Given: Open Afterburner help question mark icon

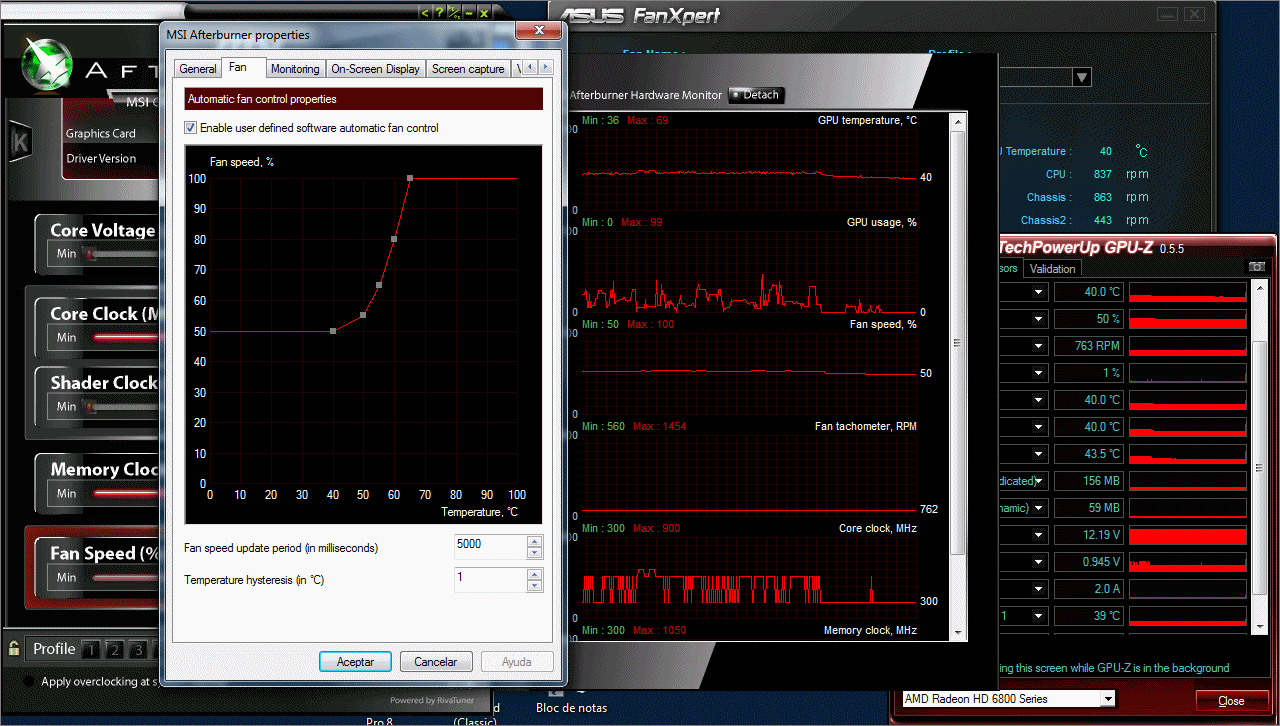Looking at the screenshot, I should pos(439,13).
